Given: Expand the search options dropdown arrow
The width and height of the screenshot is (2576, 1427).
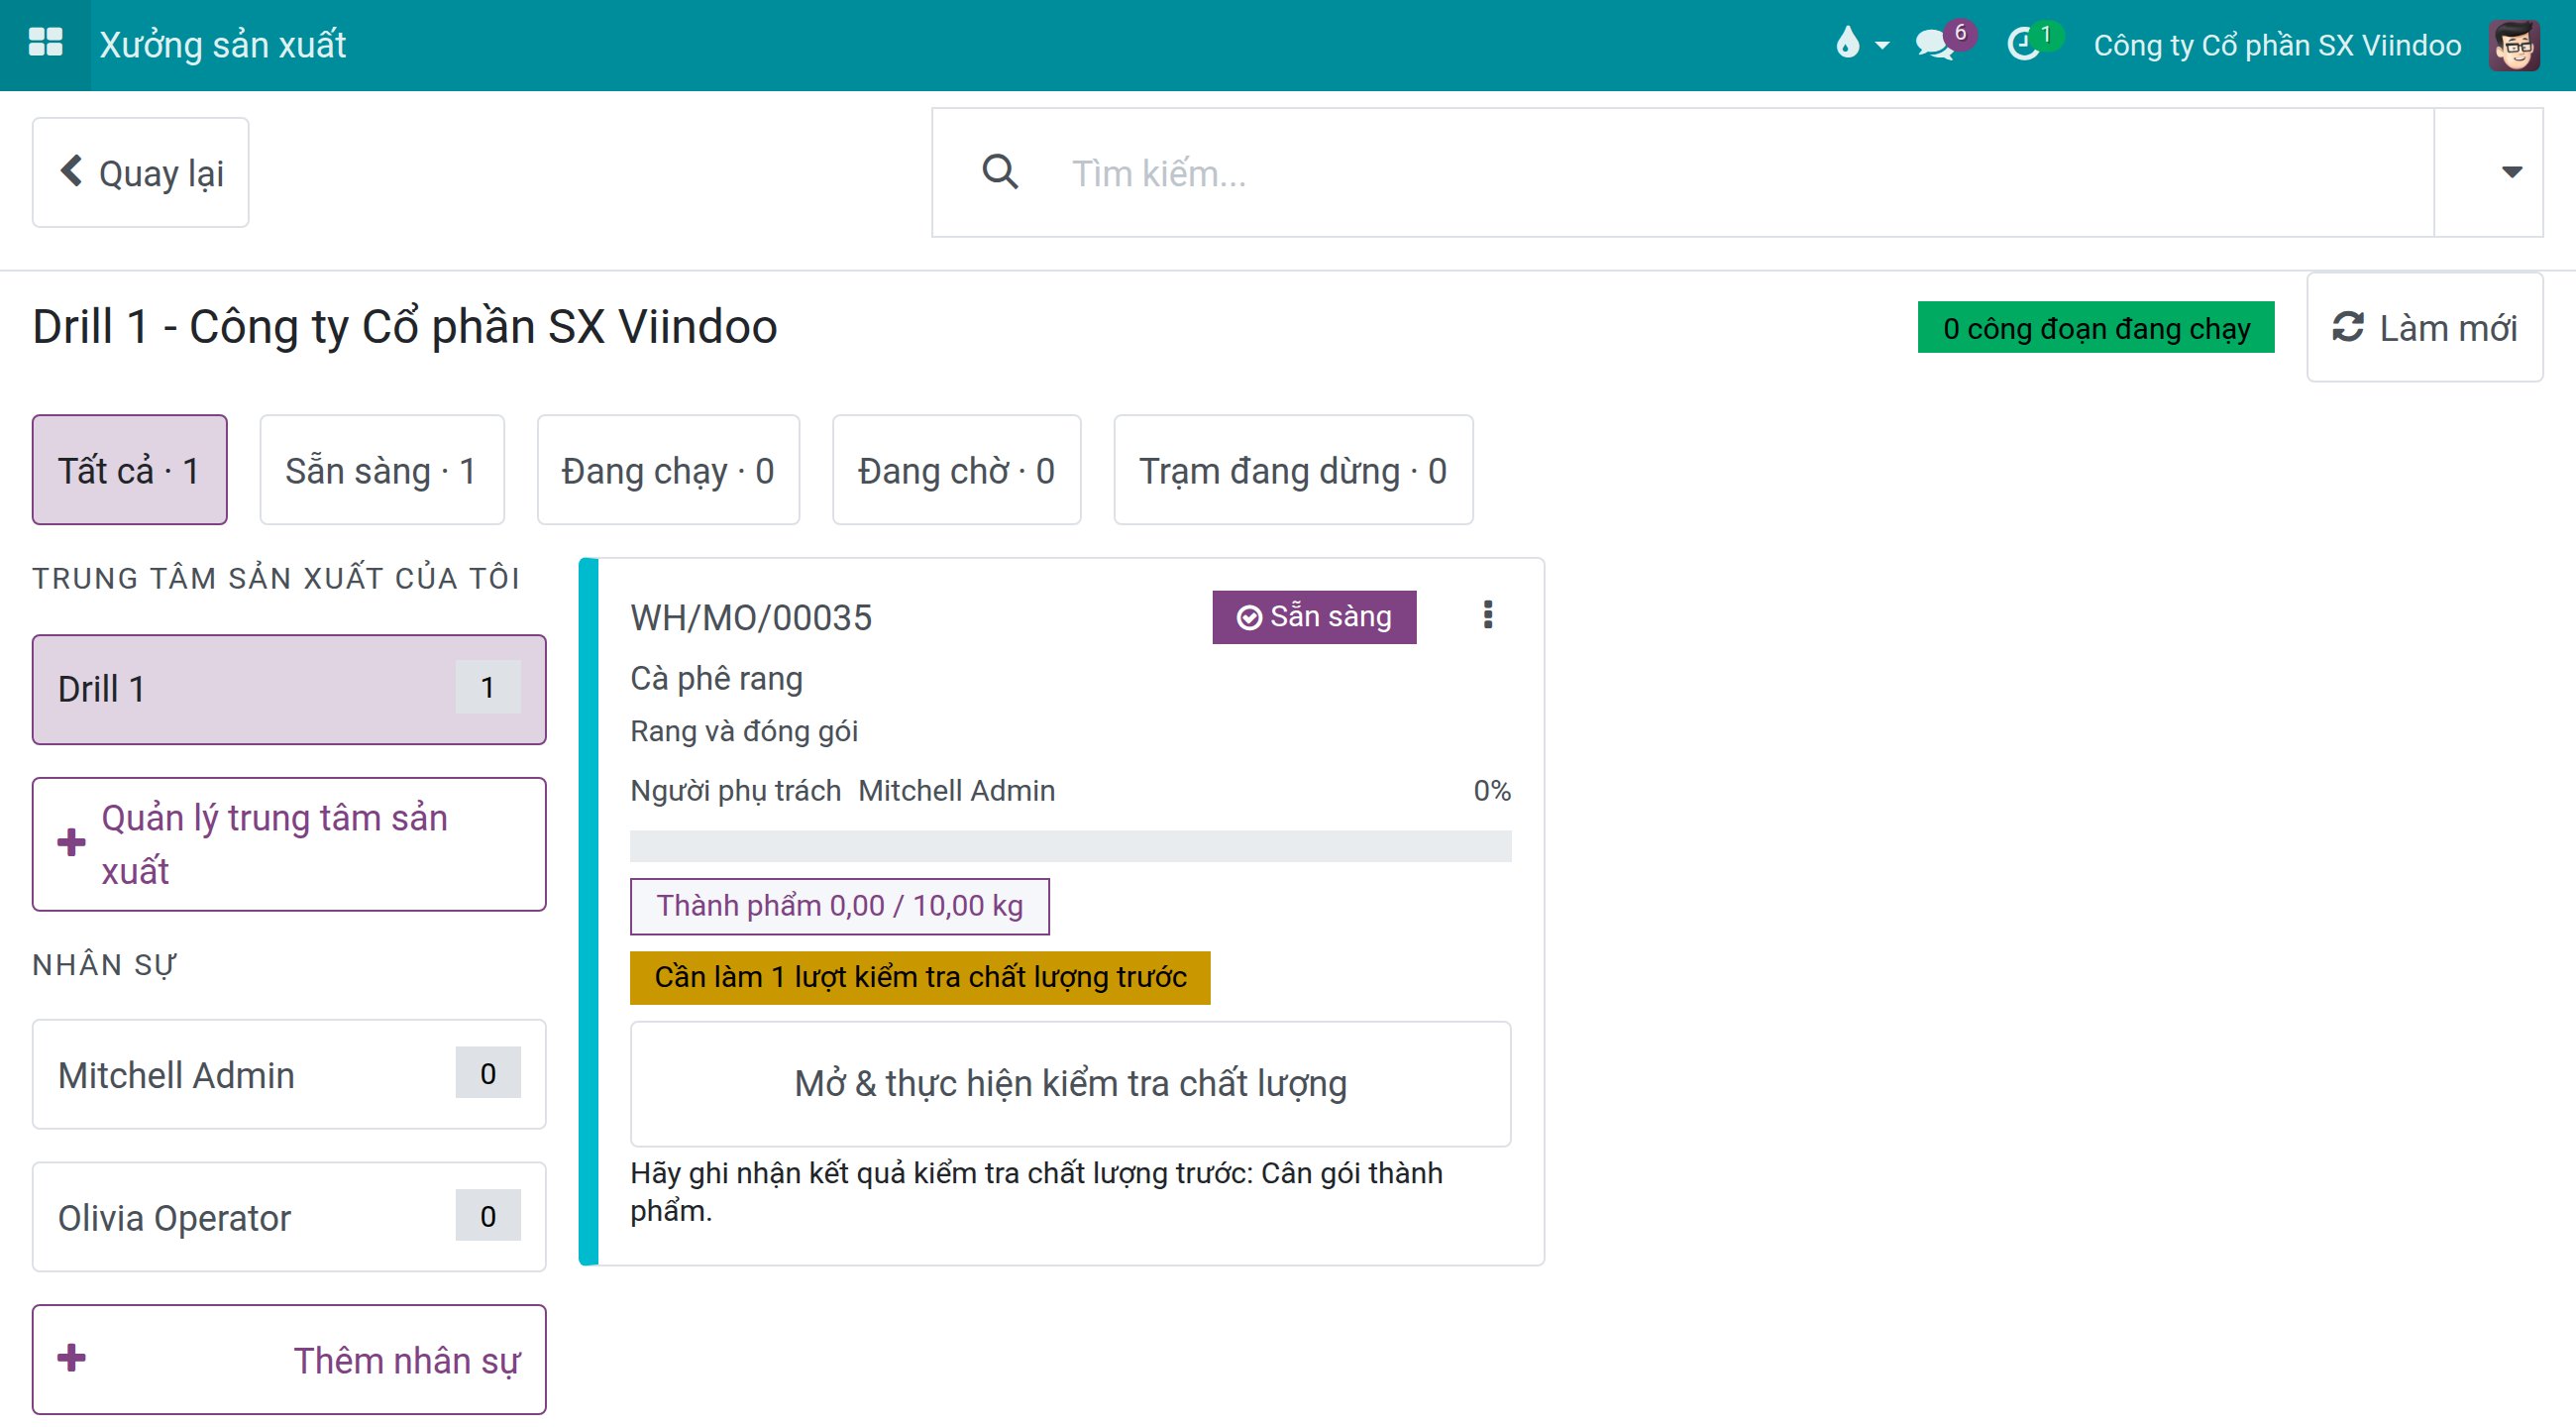Looking at the screenshot, I should [x=2511, y=172].
